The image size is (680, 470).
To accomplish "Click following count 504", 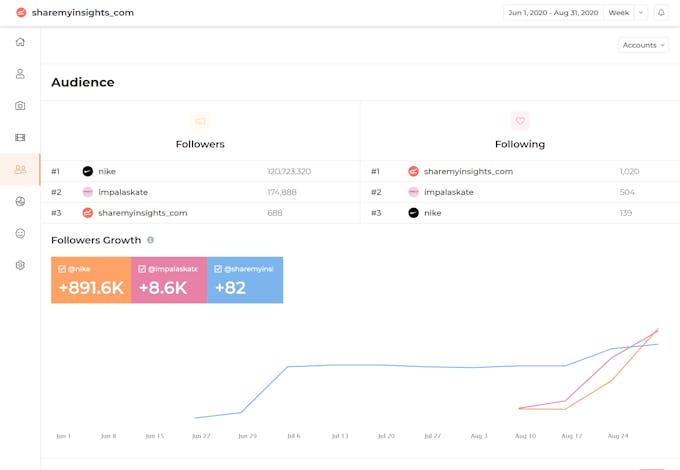I will 627,192.
